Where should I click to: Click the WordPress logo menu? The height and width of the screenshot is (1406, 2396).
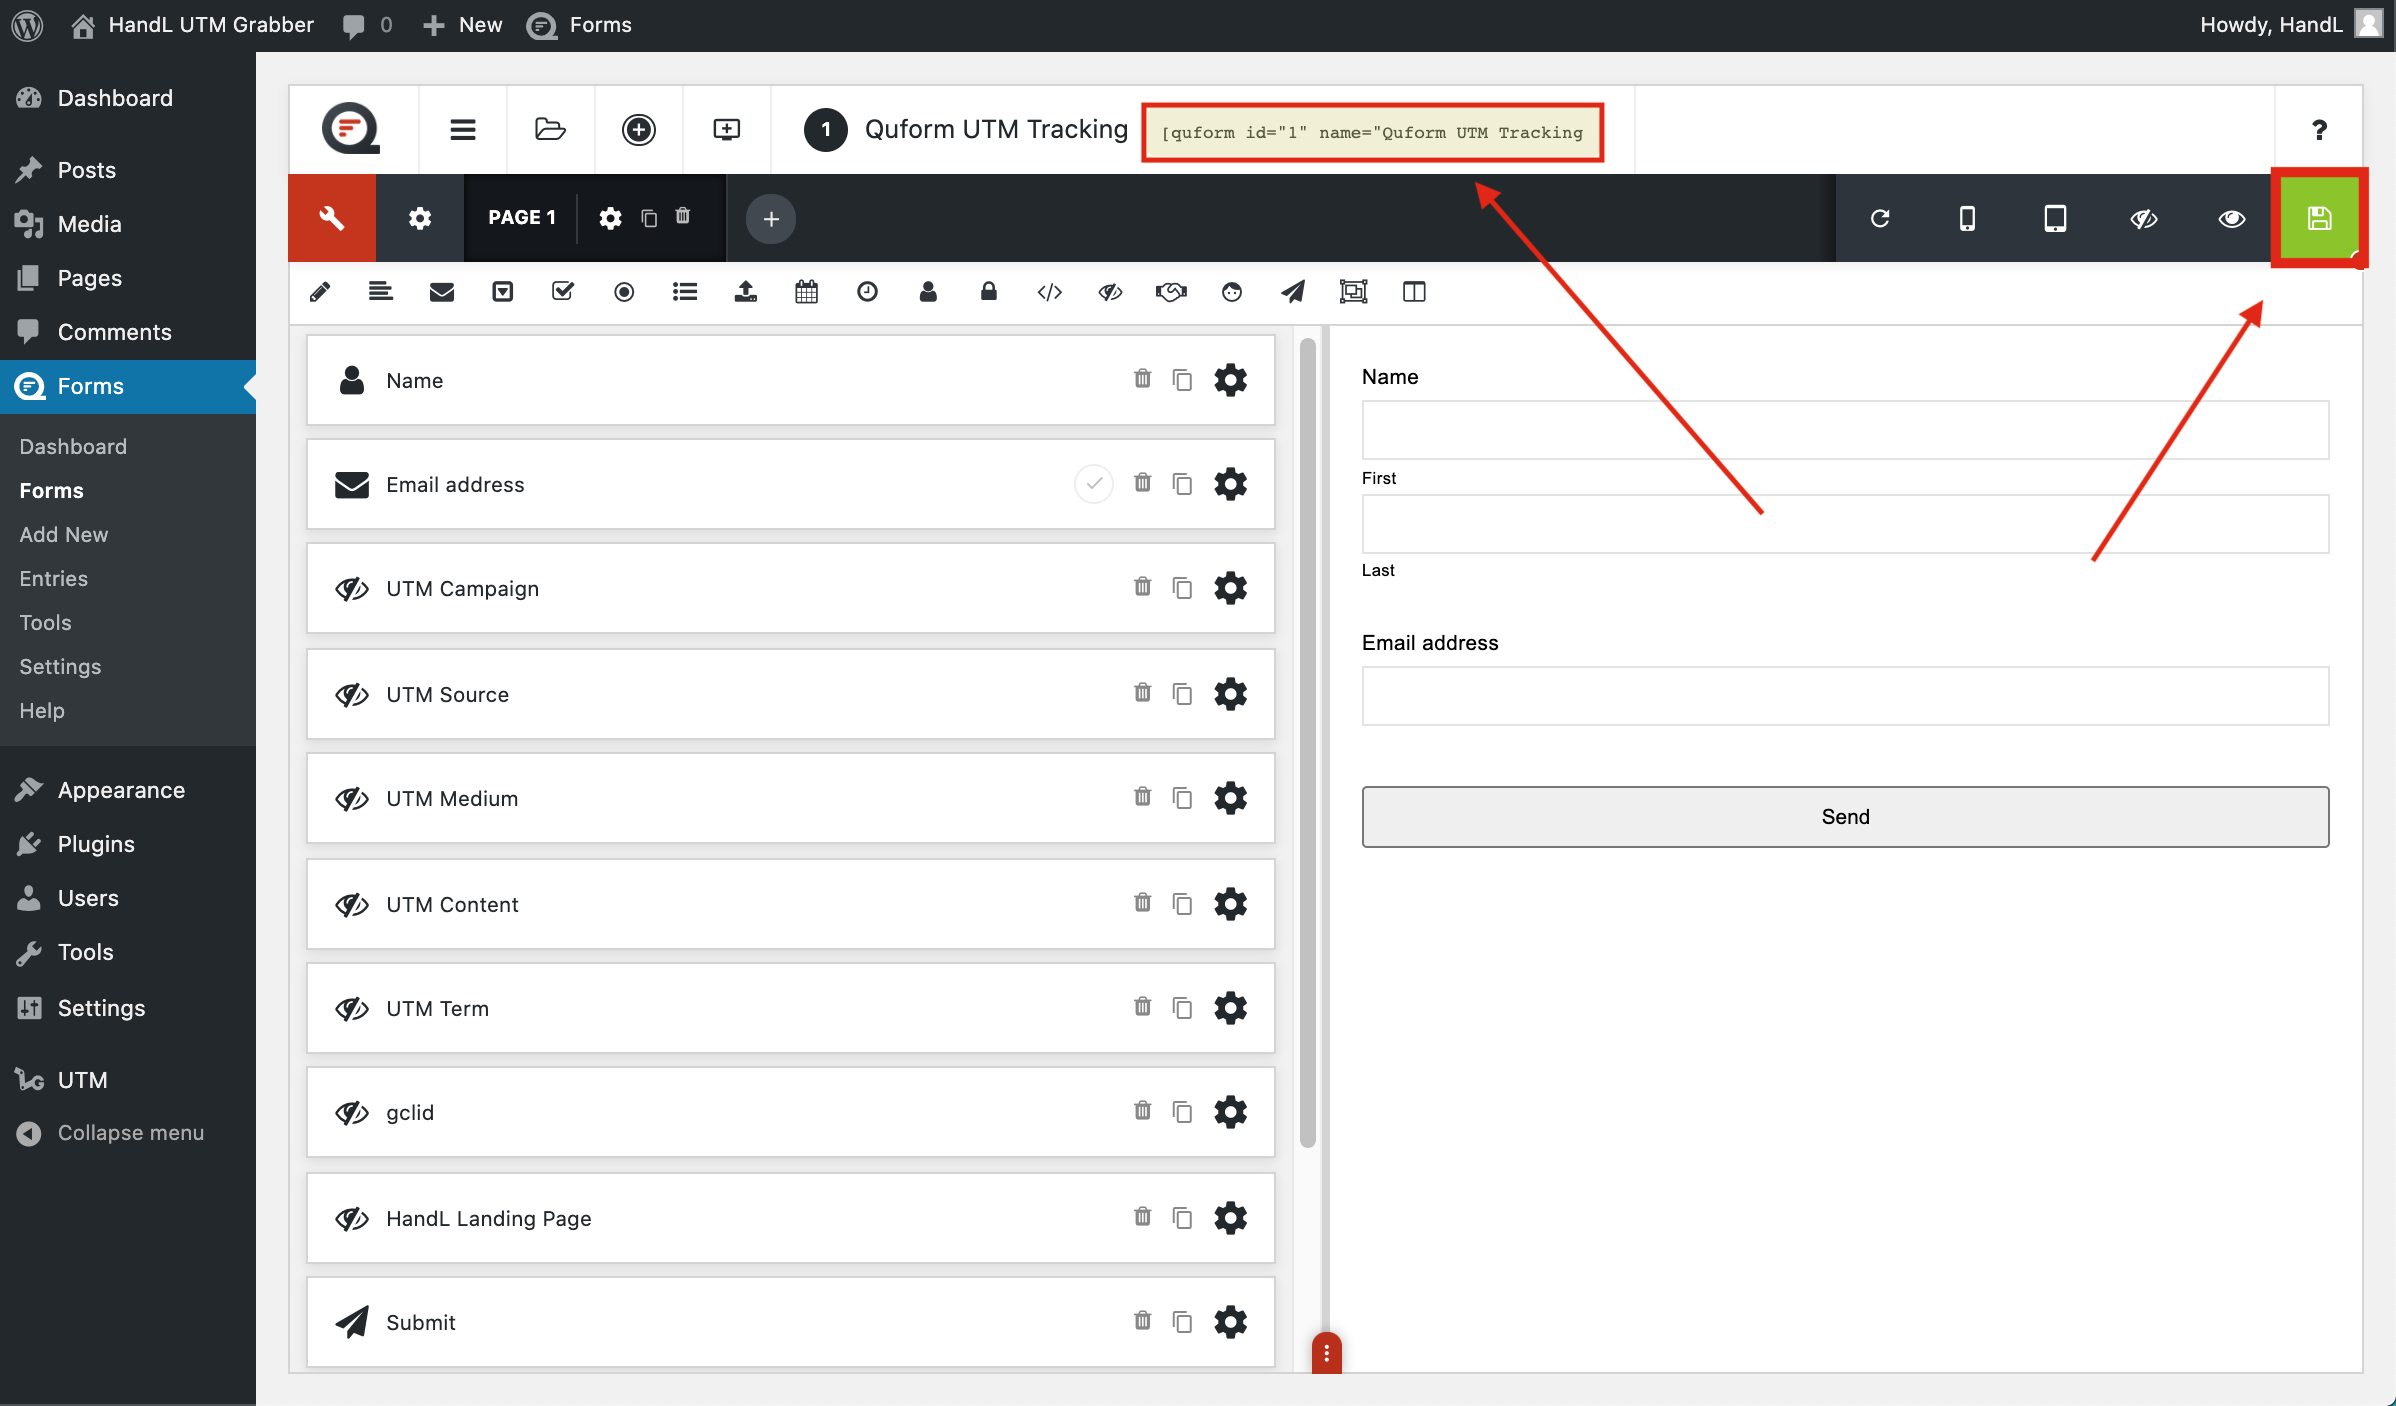coord(27,25)
